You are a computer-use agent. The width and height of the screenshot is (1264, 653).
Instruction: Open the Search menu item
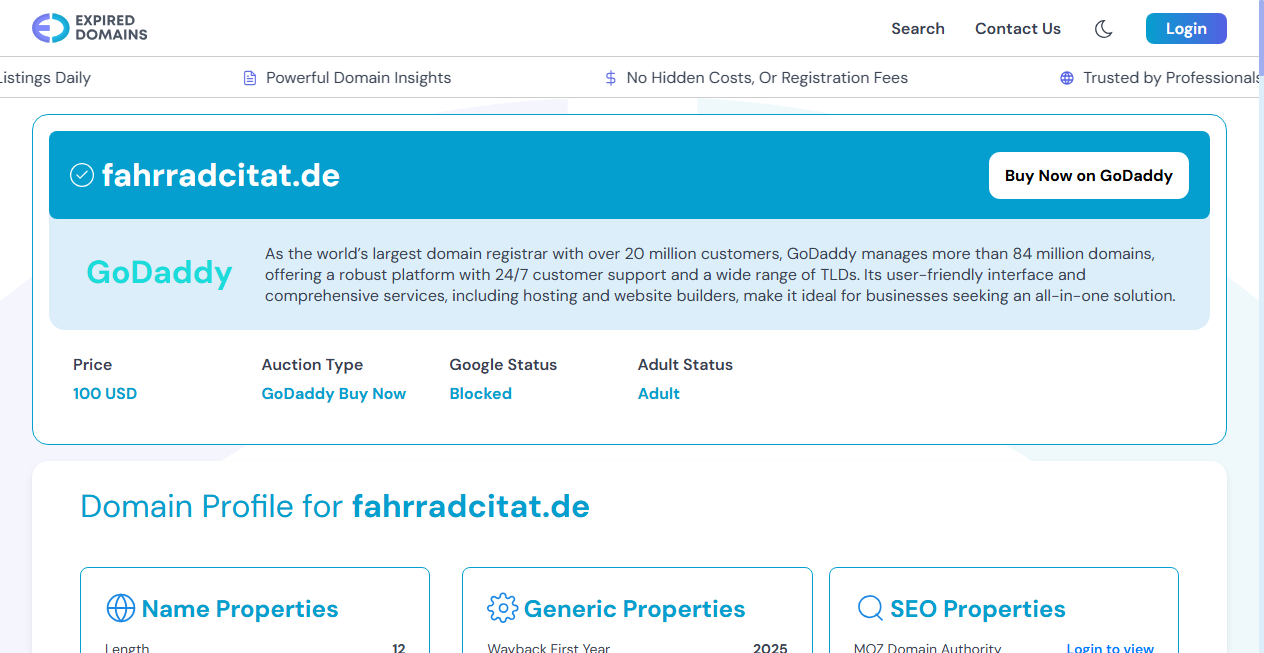click(917, 29)
